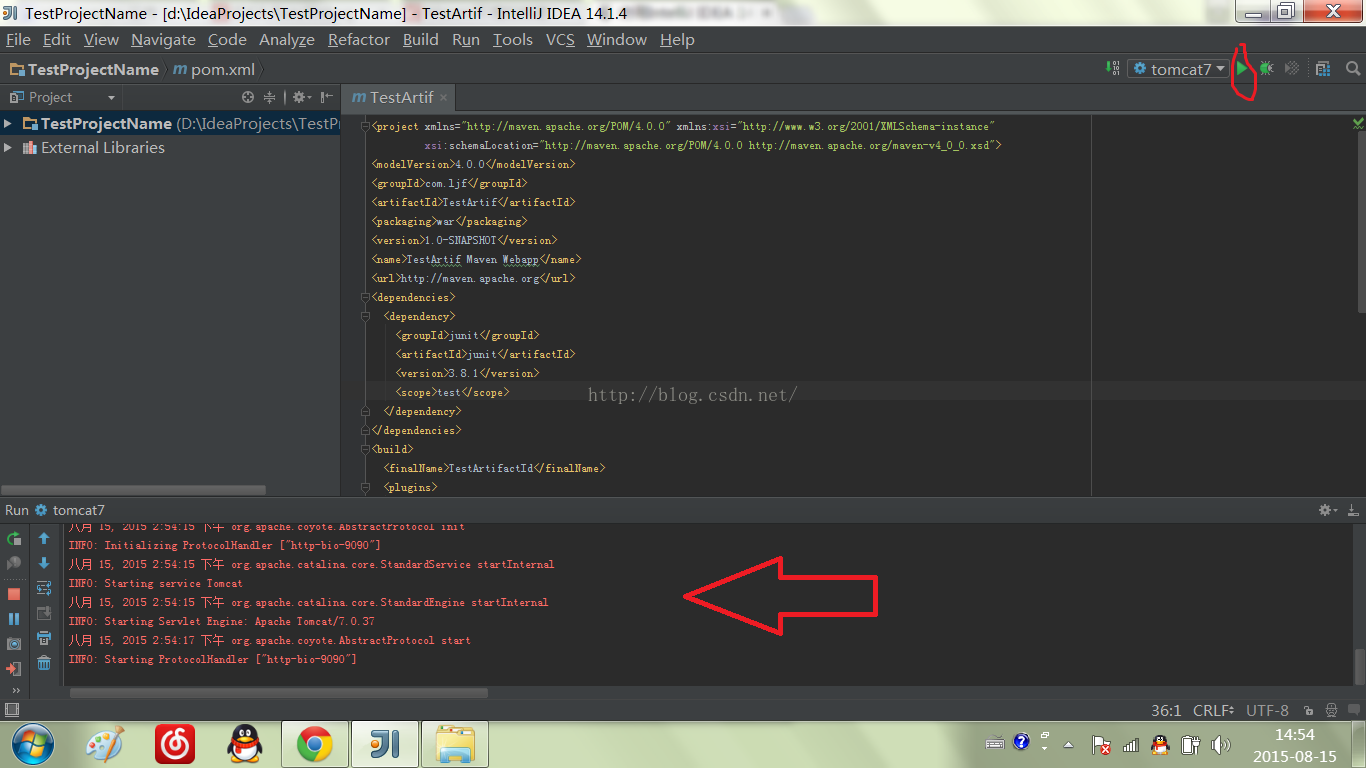Open Run panel gear settings menu
The height and width of the screenshot is (768, 1366).
[x=1328, y=510]
